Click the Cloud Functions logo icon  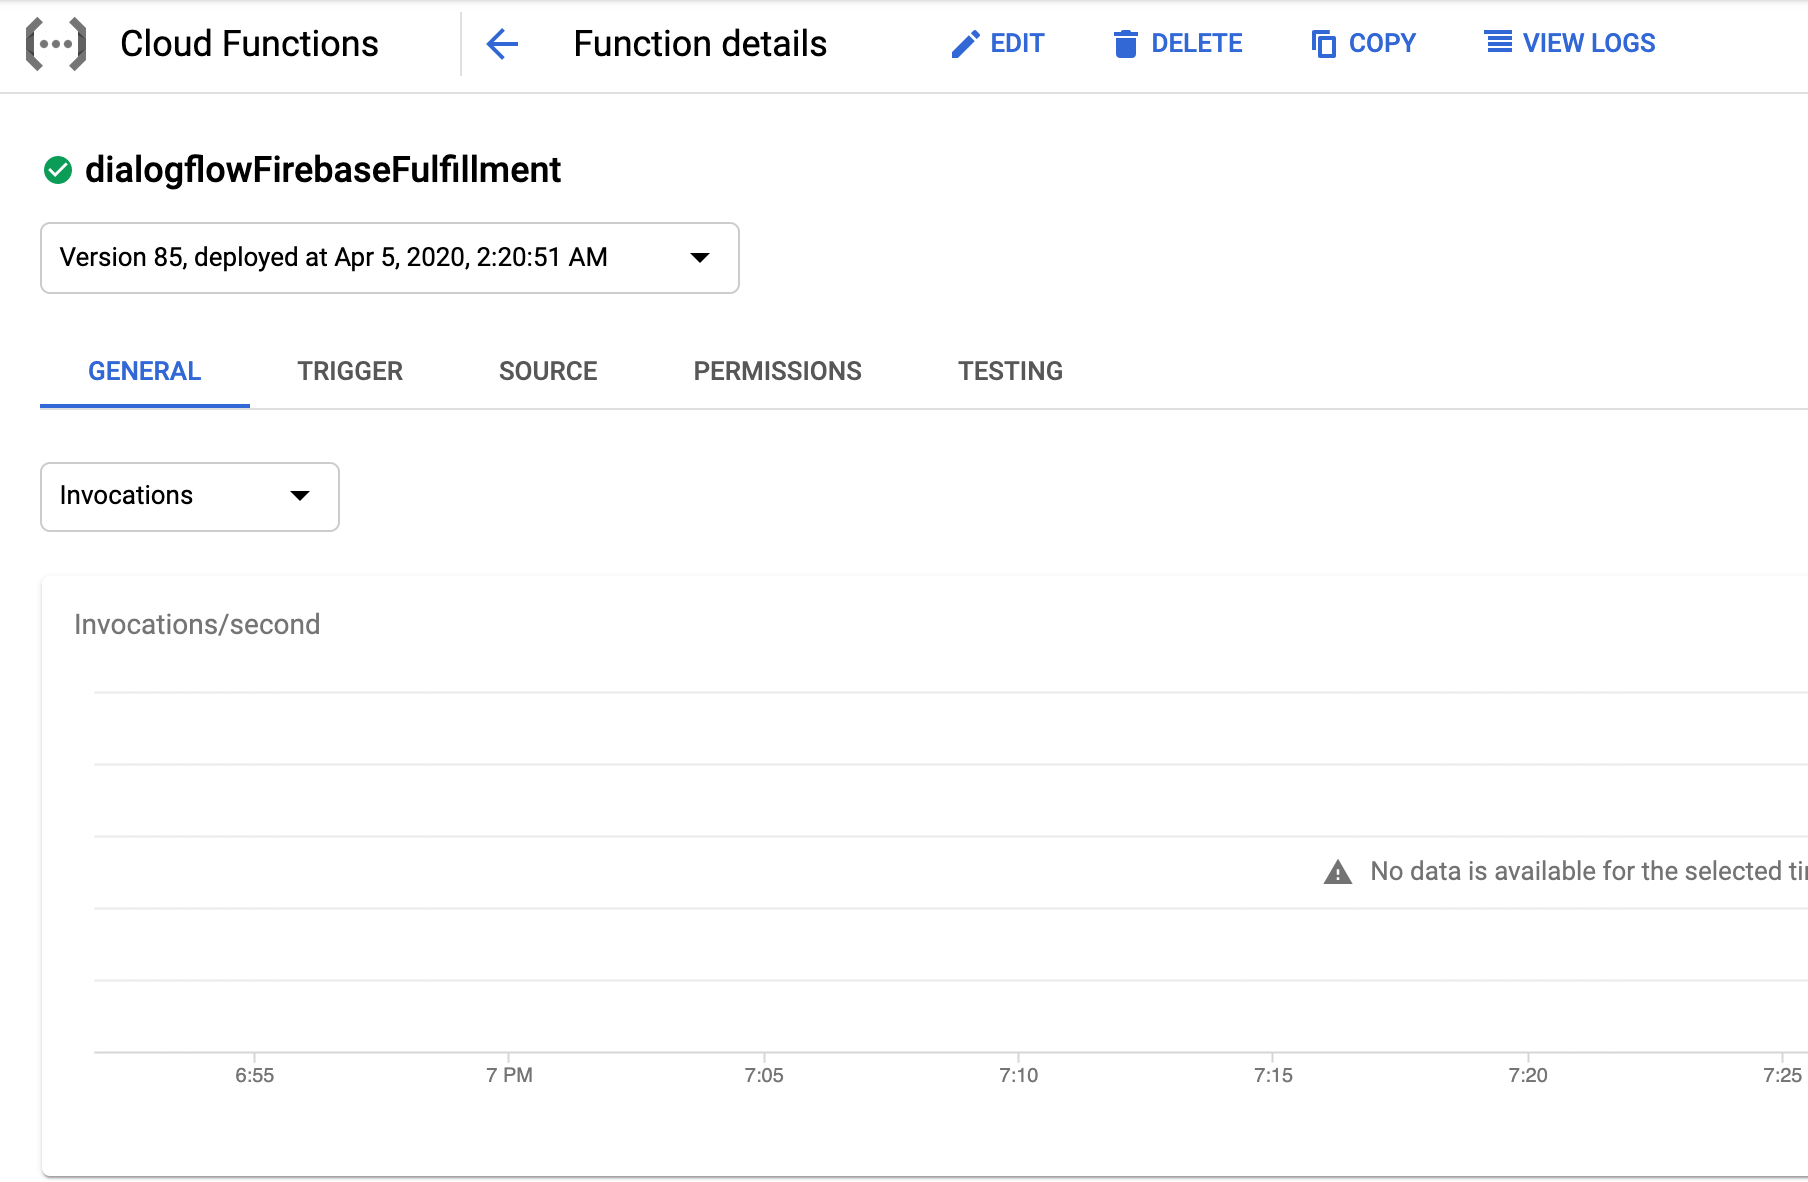click(56, 44)
